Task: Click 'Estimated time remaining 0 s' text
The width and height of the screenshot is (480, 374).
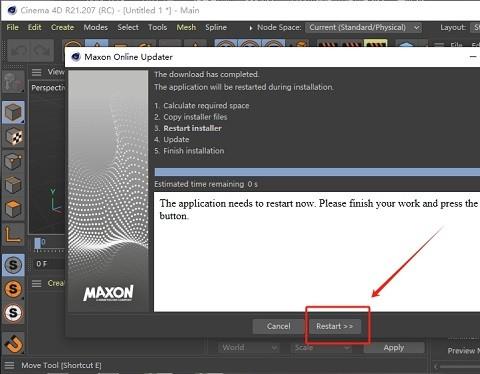Action: [x=206, y=184]
